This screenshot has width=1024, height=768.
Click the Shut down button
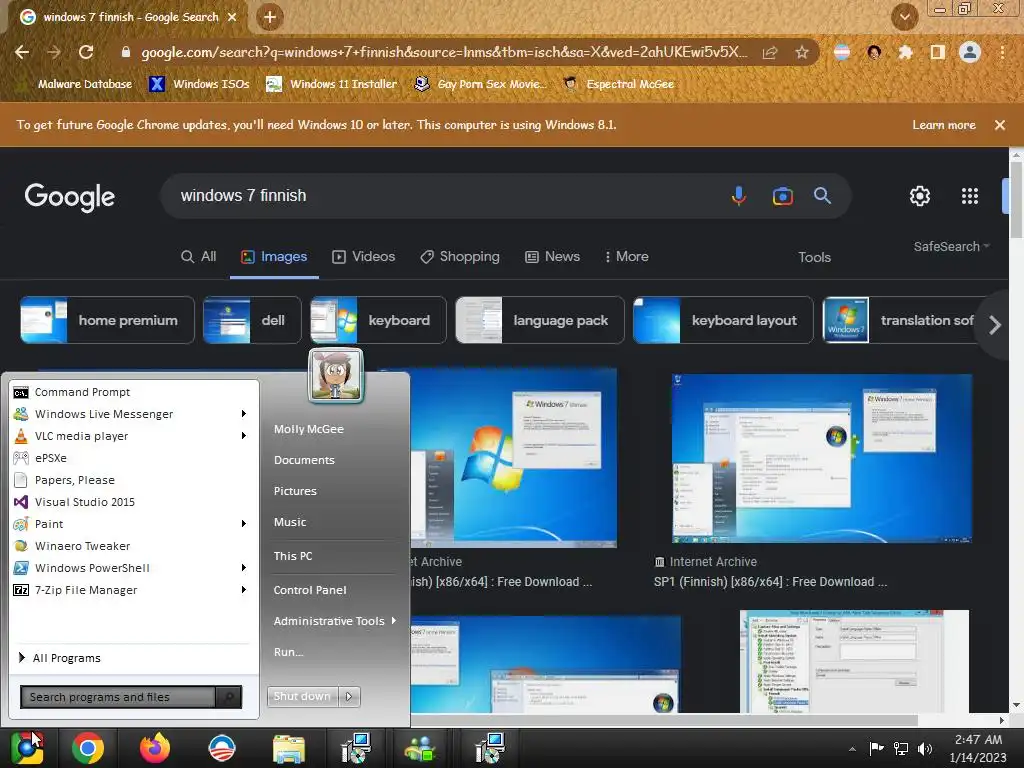(x=302, y=697)
